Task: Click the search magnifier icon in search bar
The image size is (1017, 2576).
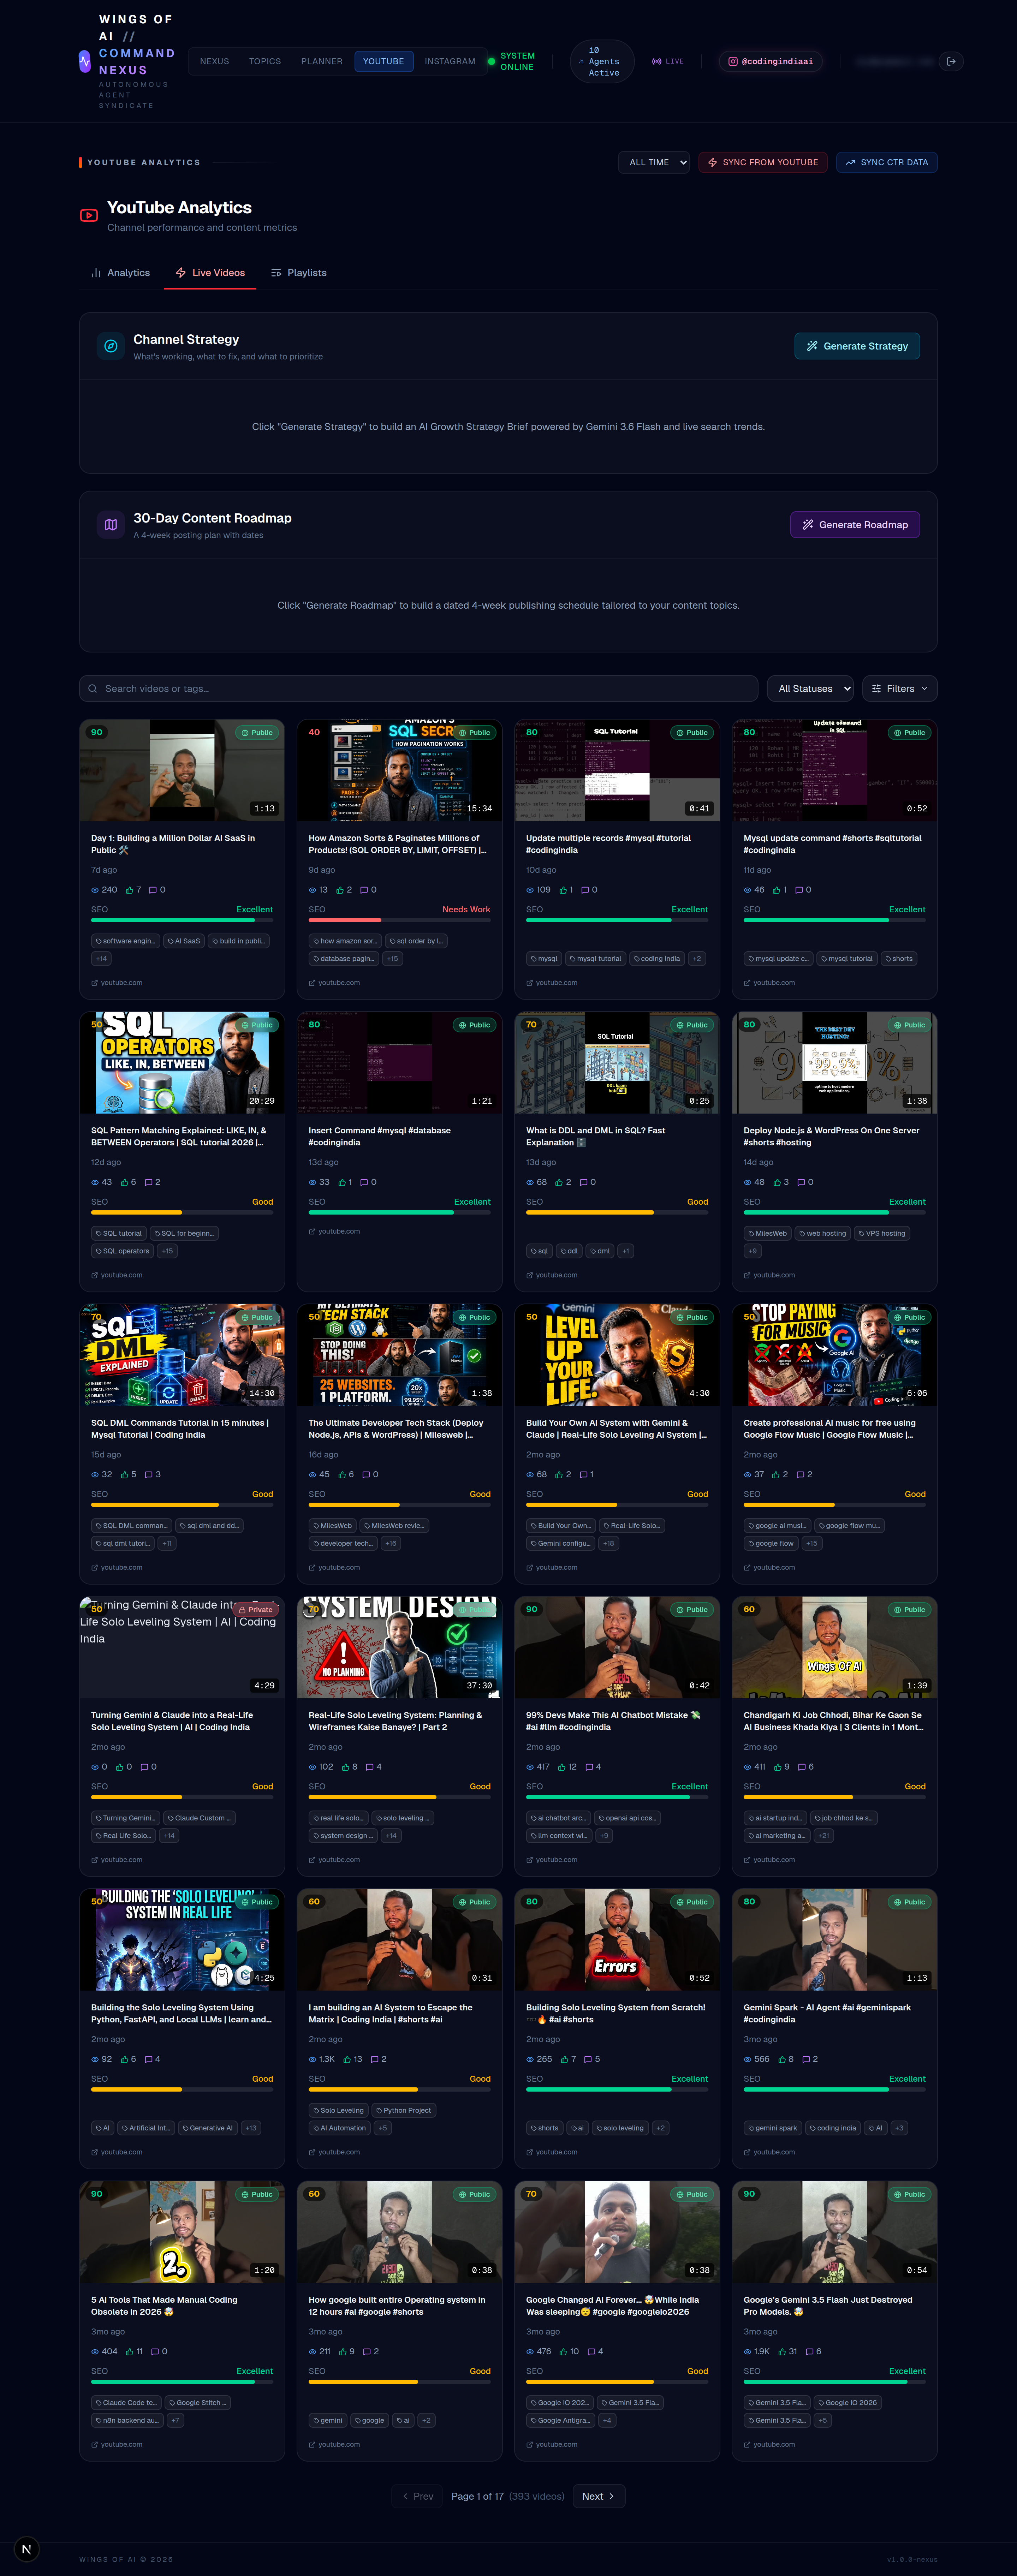Action: [93, 688]
